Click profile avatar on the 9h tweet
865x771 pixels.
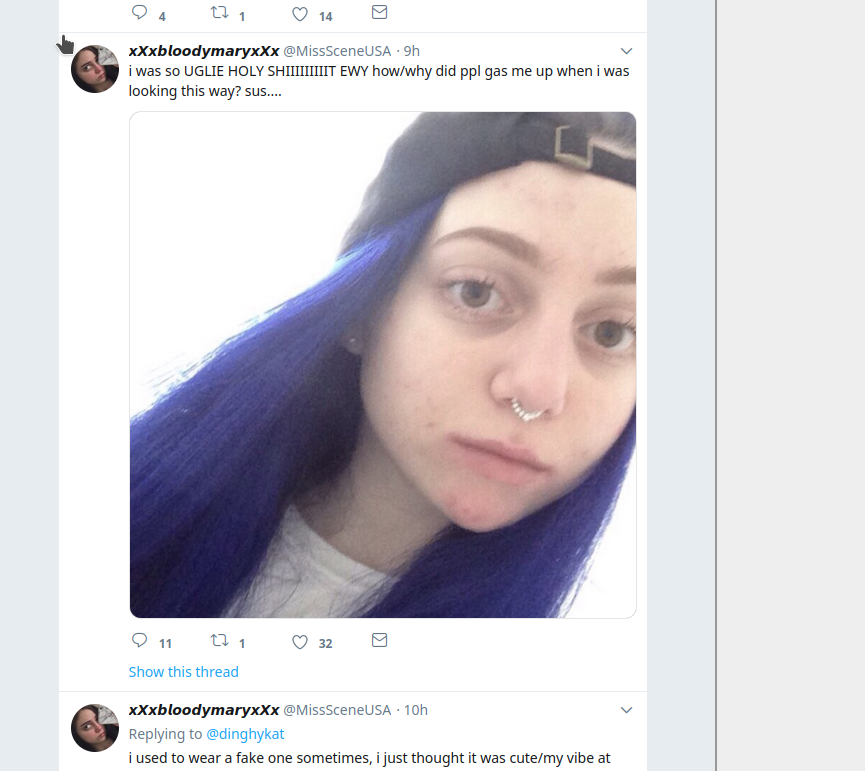tap(95, 69)
